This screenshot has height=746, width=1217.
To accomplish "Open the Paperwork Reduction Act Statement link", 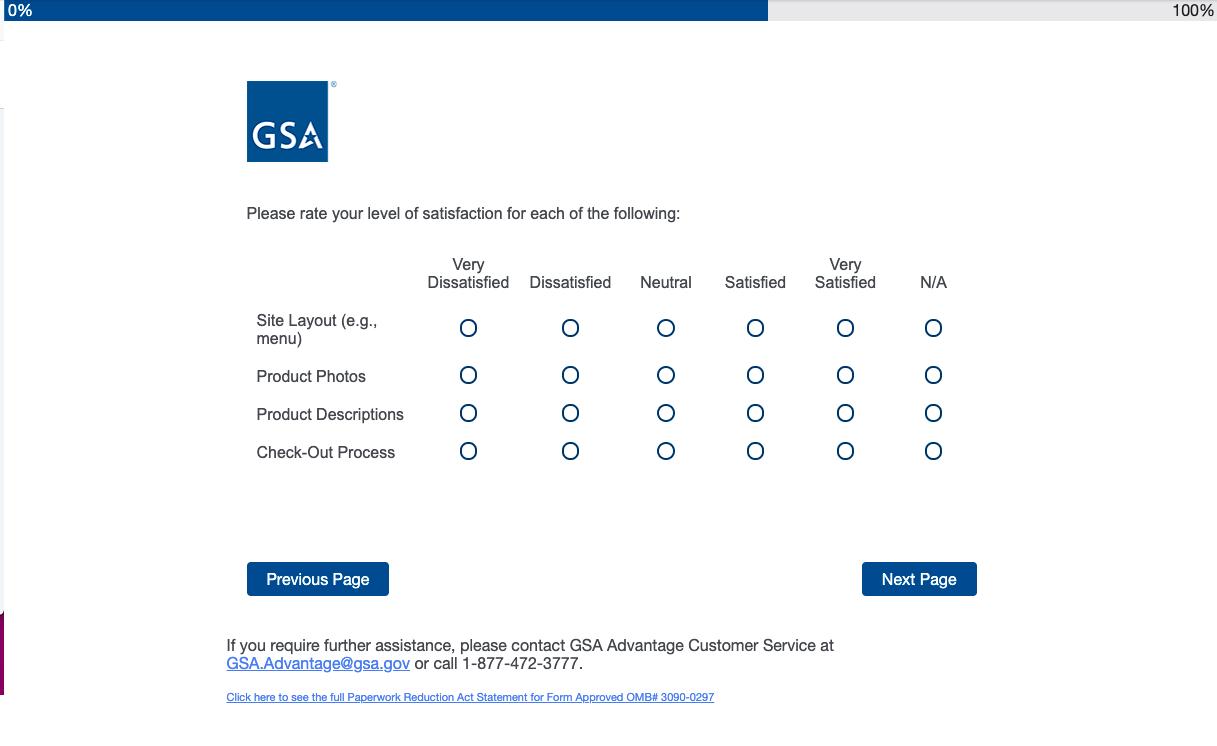I will point(470,697).
